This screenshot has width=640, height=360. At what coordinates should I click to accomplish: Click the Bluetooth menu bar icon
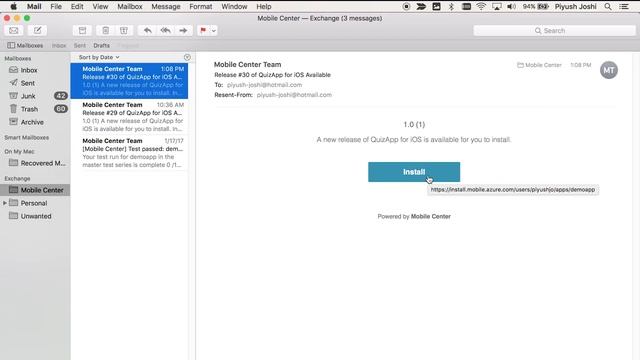451,7
